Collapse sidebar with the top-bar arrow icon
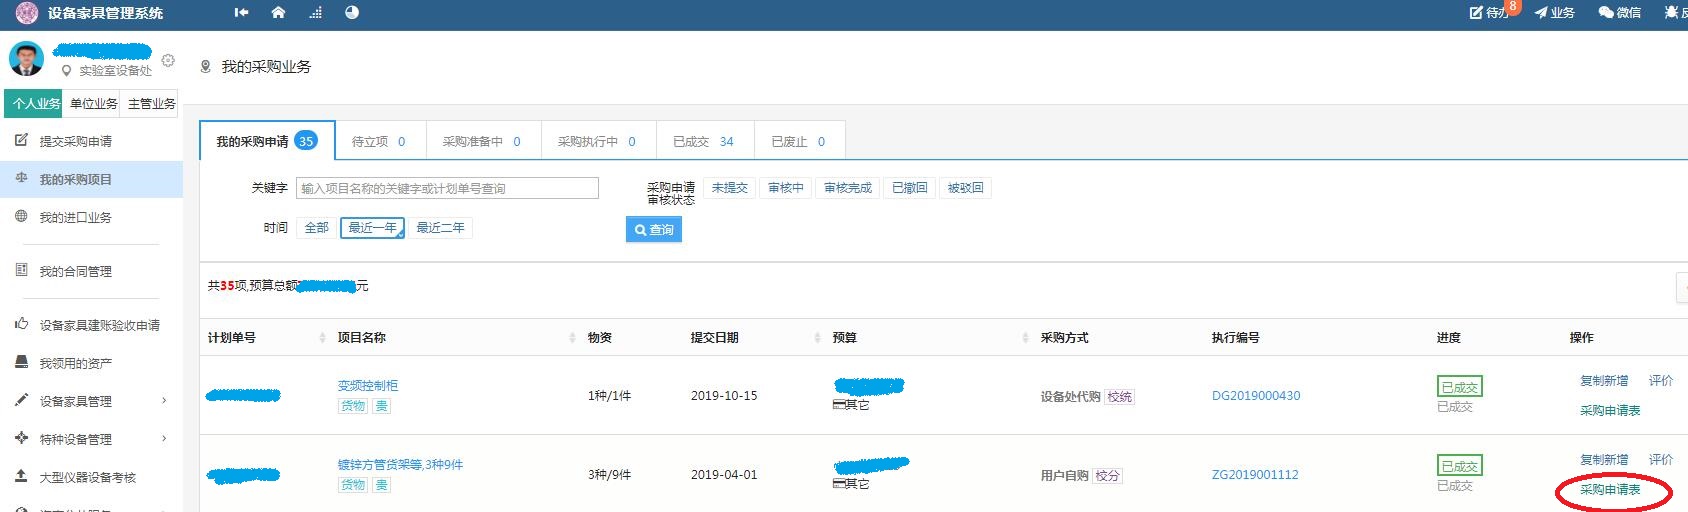 pos(241,13)
